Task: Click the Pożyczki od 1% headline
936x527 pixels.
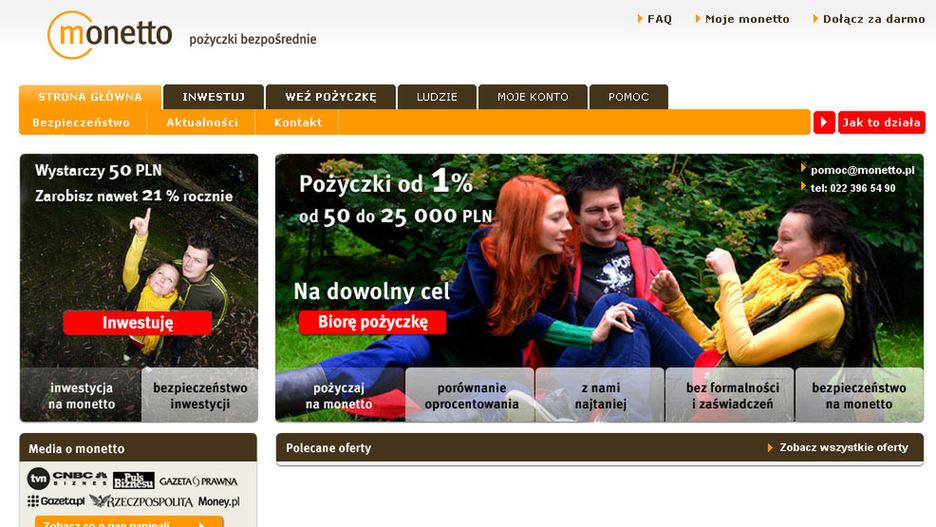Action: click(386, 181)
